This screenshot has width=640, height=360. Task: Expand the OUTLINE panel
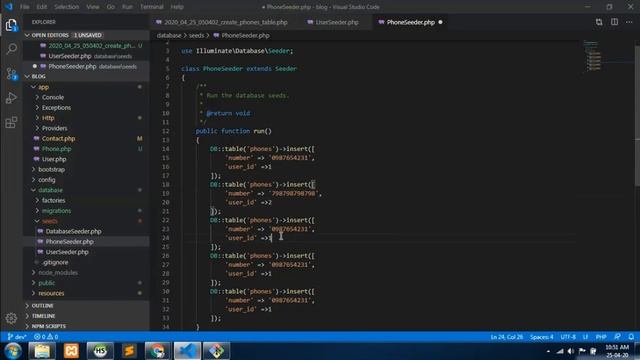coord(86,305)
